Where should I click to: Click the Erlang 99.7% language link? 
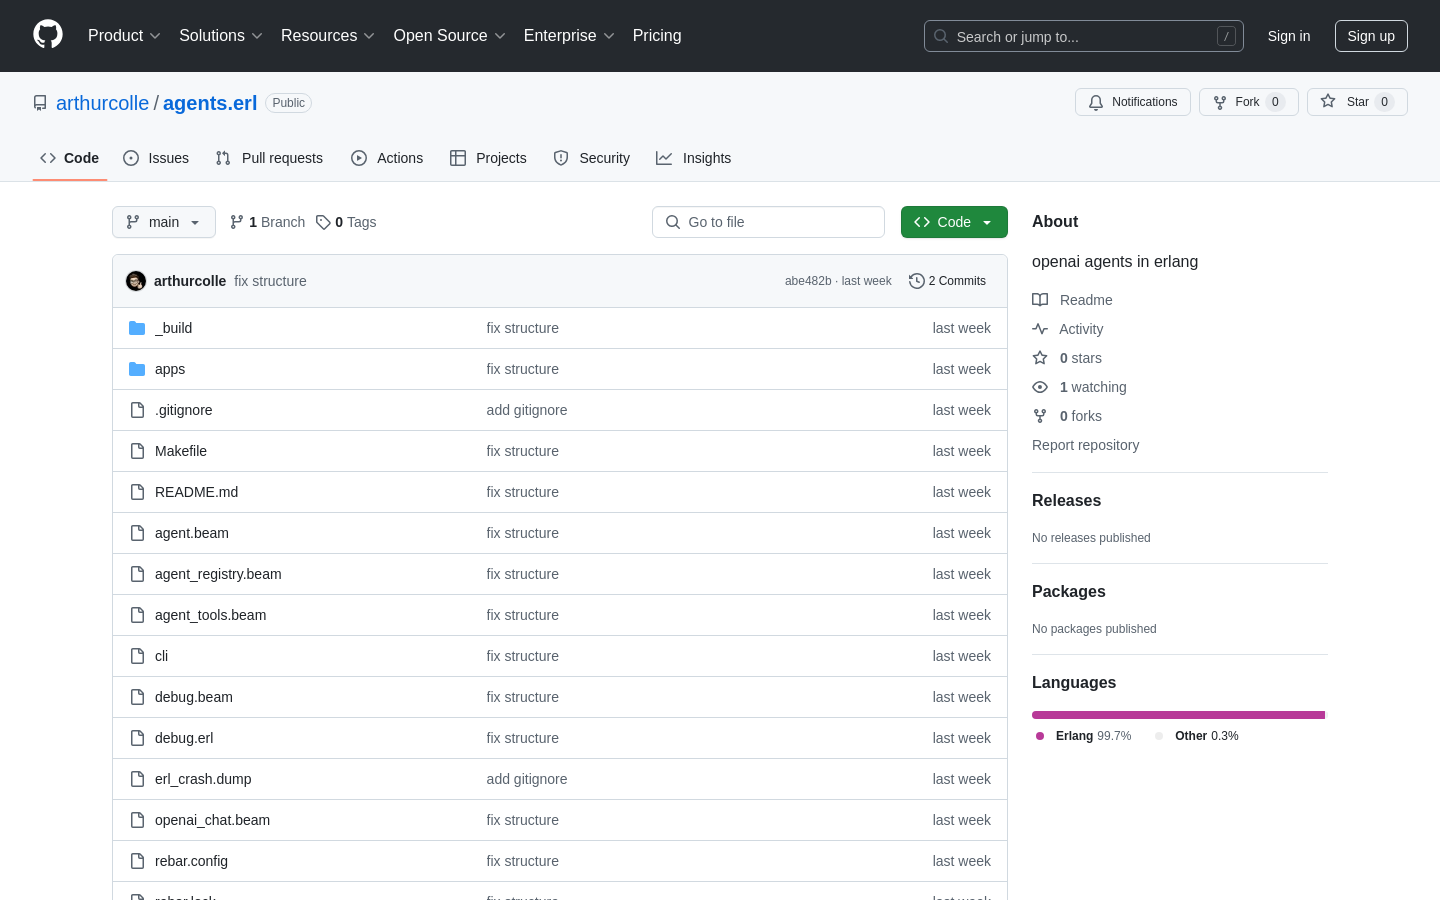[x=1084, y=736]
